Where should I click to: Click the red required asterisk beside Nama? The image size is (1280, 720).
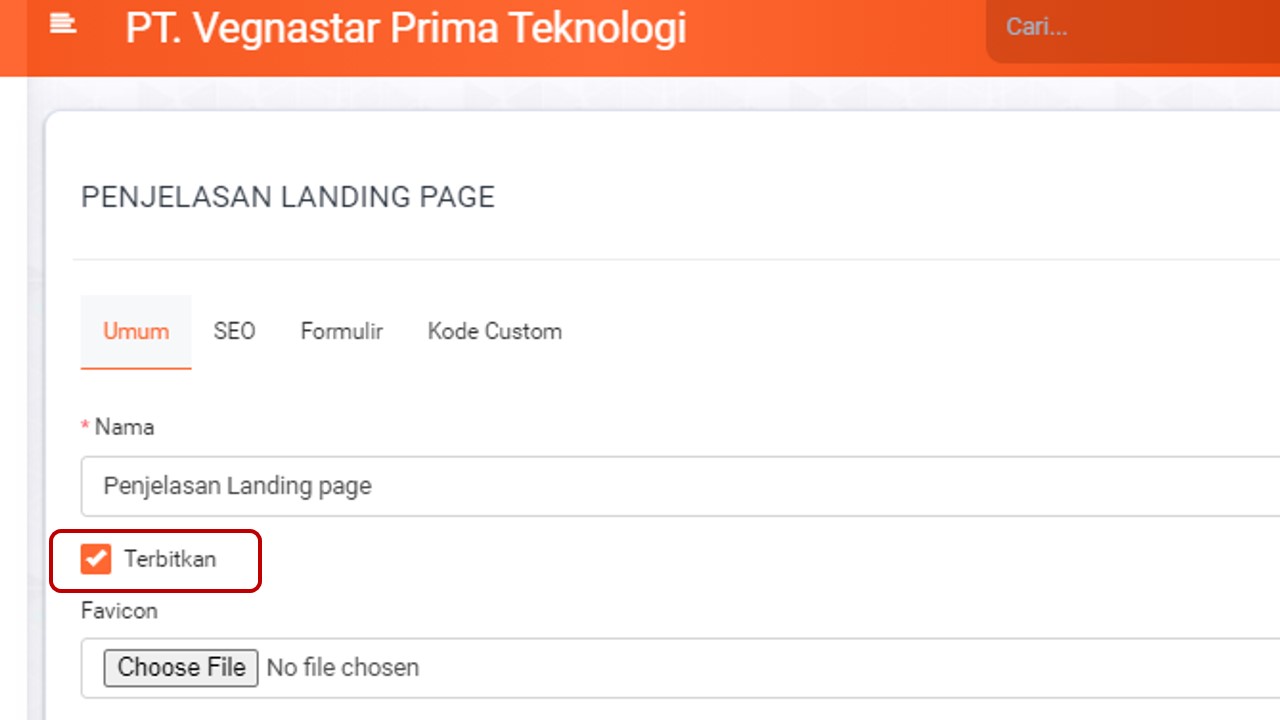(x=85, y=428)
